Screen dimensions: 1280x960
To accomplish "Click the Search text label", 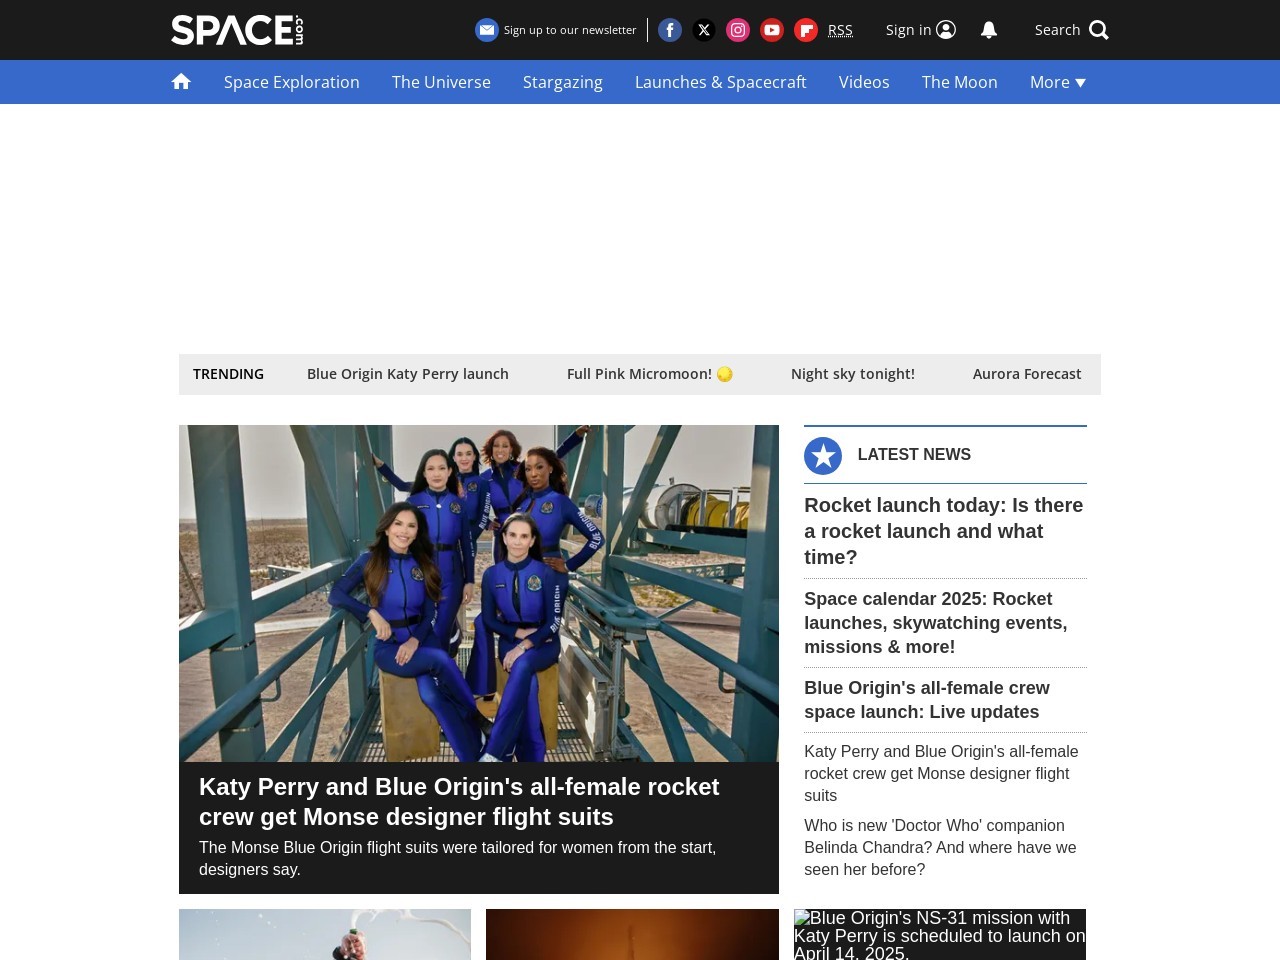I will click(x=1057, y=30).
